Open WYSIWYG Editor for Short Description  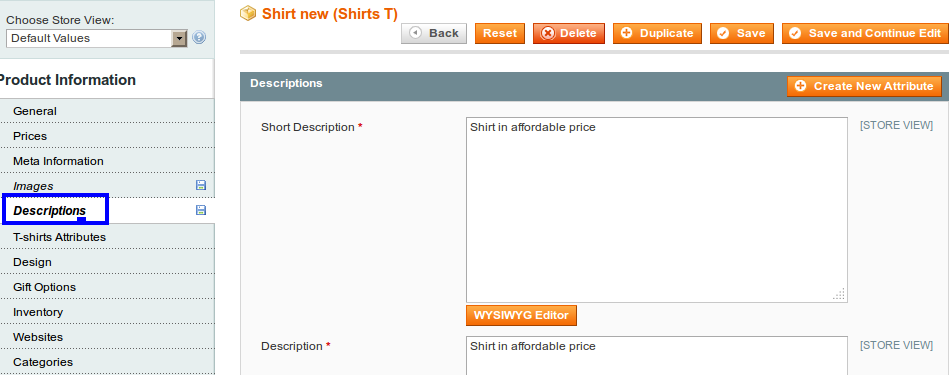(522, 316)
